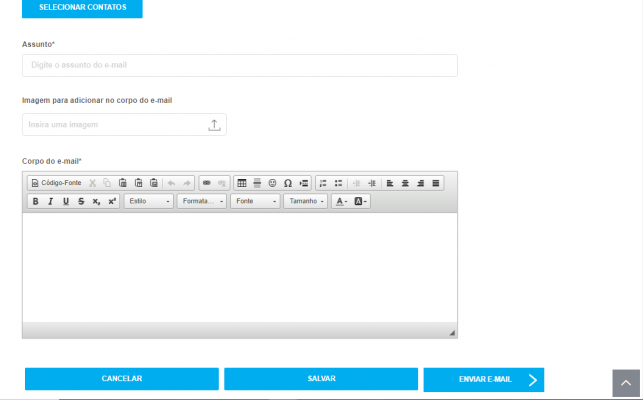Click the Enviar E-mail button

484,379
